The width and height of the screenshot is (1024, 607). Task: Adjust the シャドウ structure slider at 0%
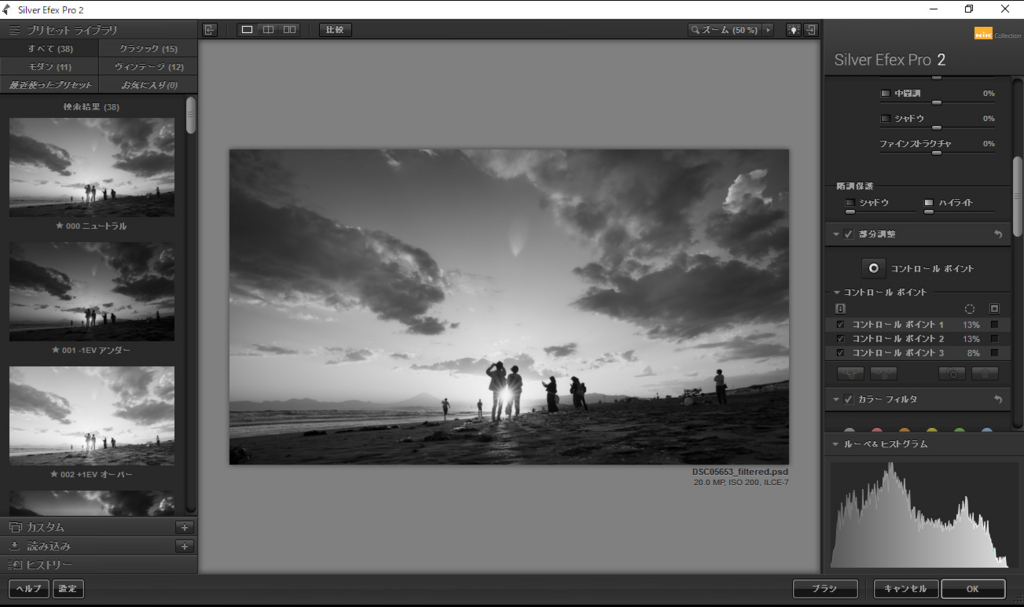[936, 127]
